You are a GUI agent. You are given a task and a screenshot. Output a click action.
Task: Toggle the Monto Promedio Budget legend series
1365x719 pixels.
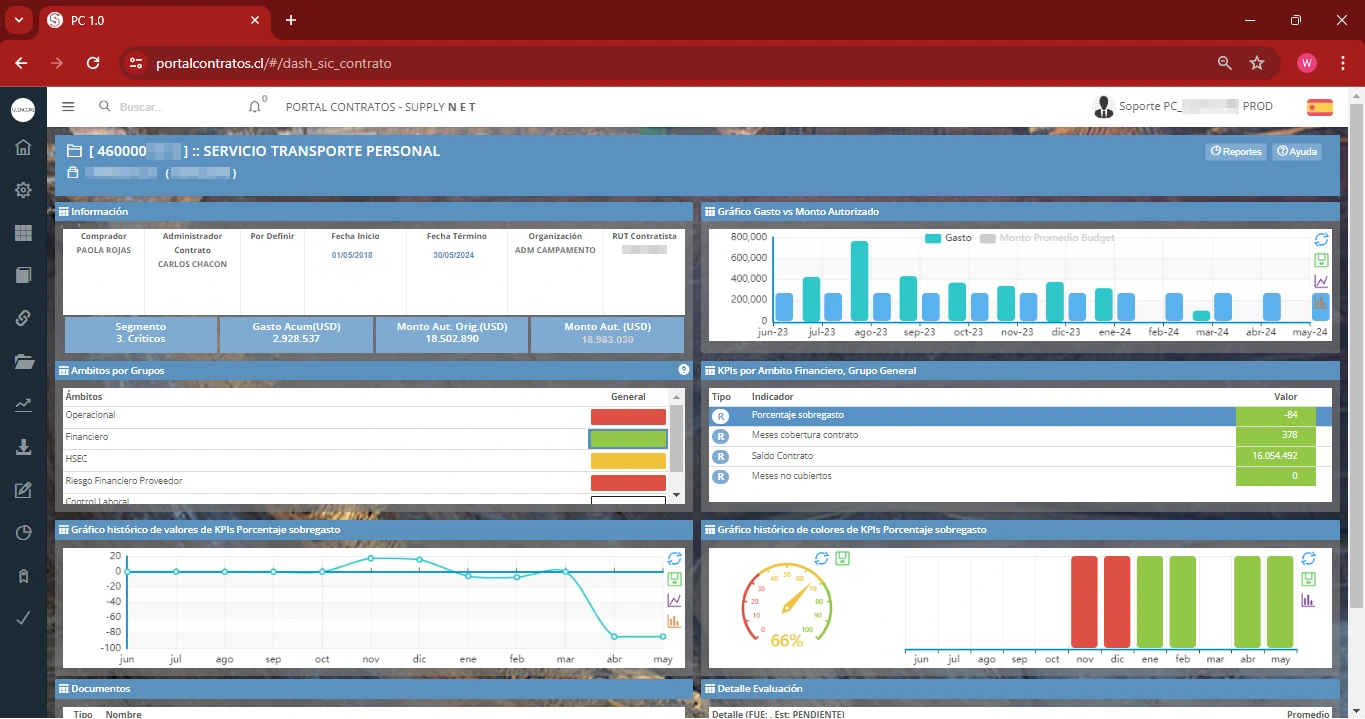pyautogui.click(x=1047, y=238)
